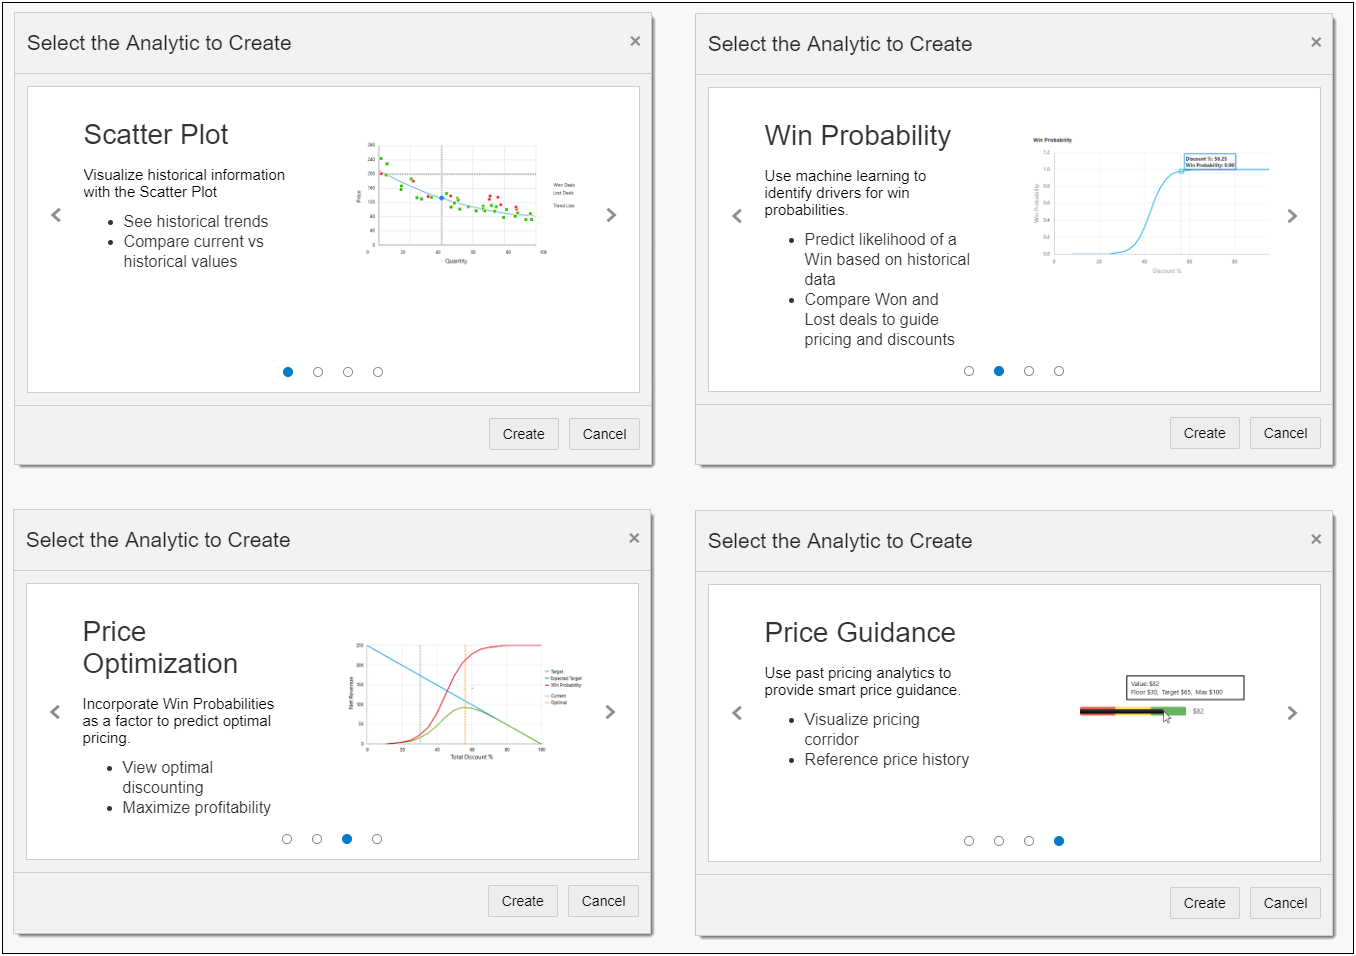Create the Price Optimization analytic

[522, 901]
